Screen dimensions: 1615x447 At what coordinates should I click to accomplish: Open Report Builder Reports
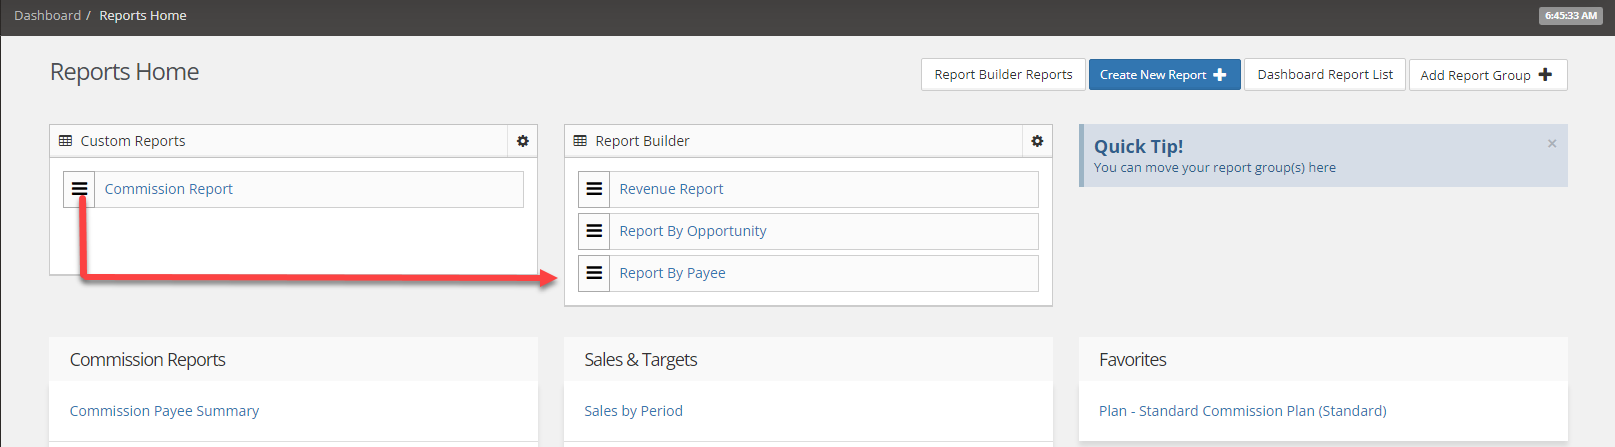click(x=1003, y=75)
